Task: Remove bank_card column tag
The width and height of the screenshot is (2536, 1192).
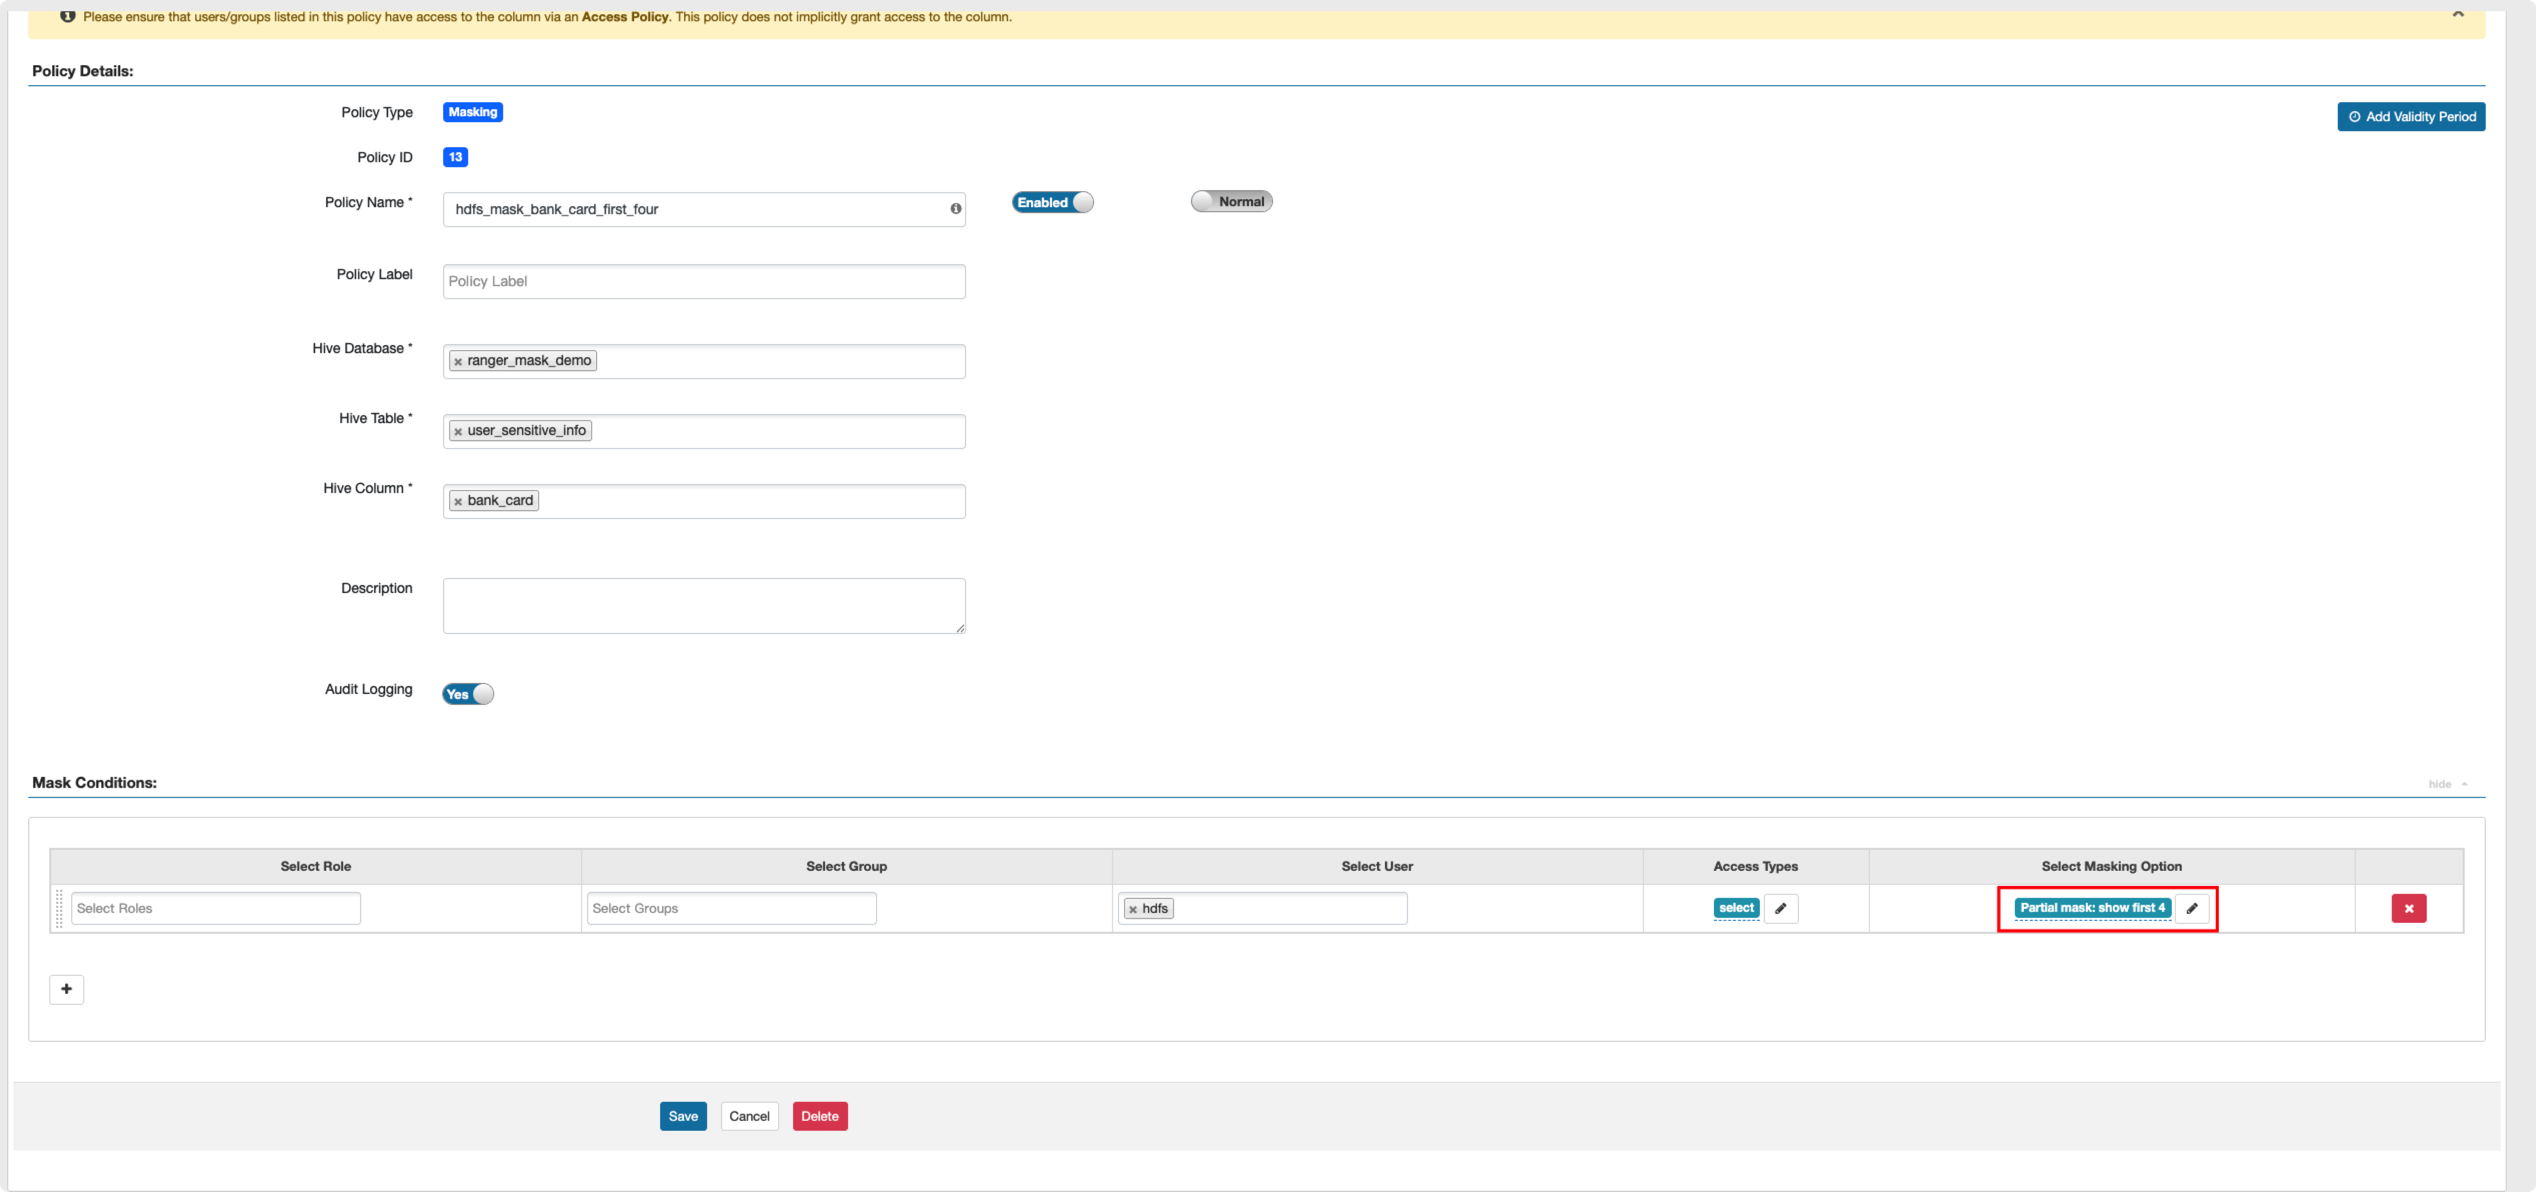Action: tap(458, 501)
